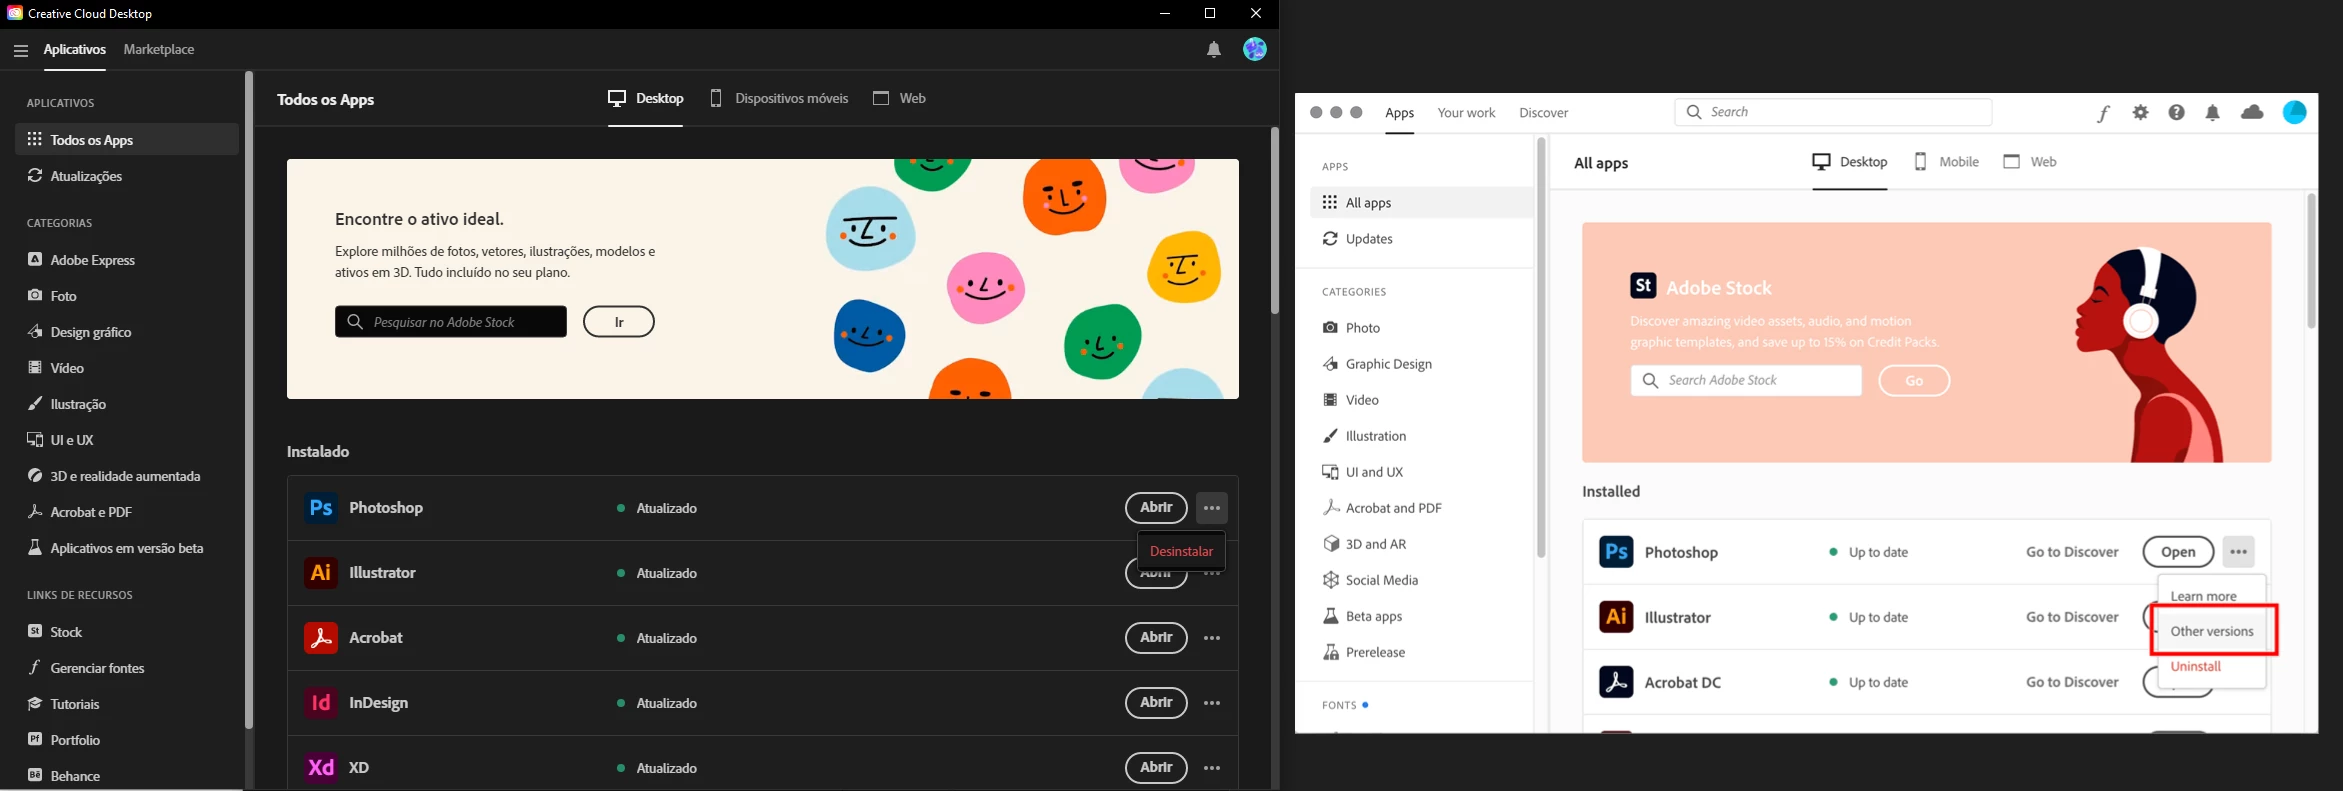Click Abrir button for Photoshop

point(1156,508)
